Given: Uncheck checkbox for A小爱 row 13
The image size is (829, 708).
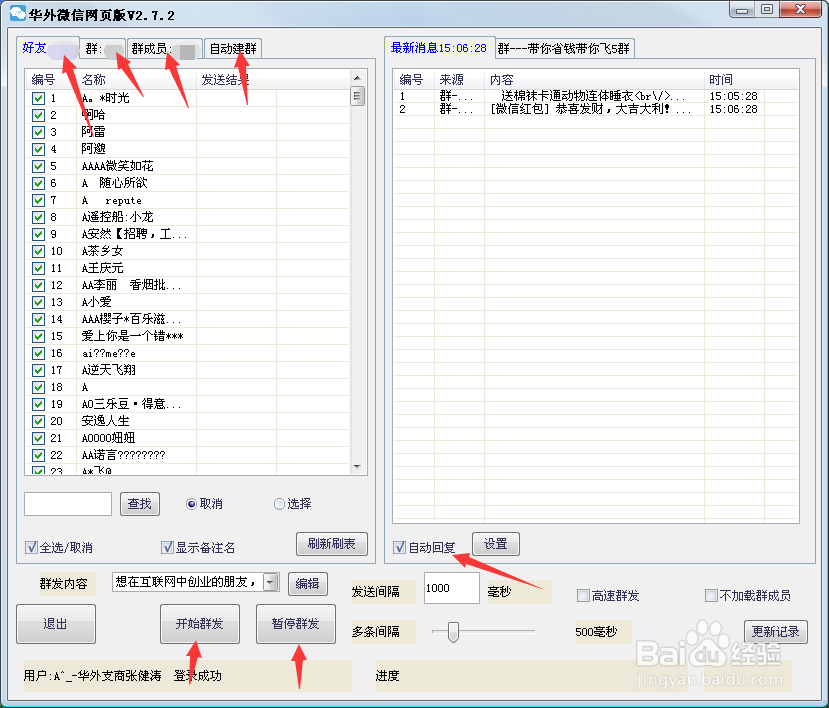Looking at the screenshot, I should [38, 302].
